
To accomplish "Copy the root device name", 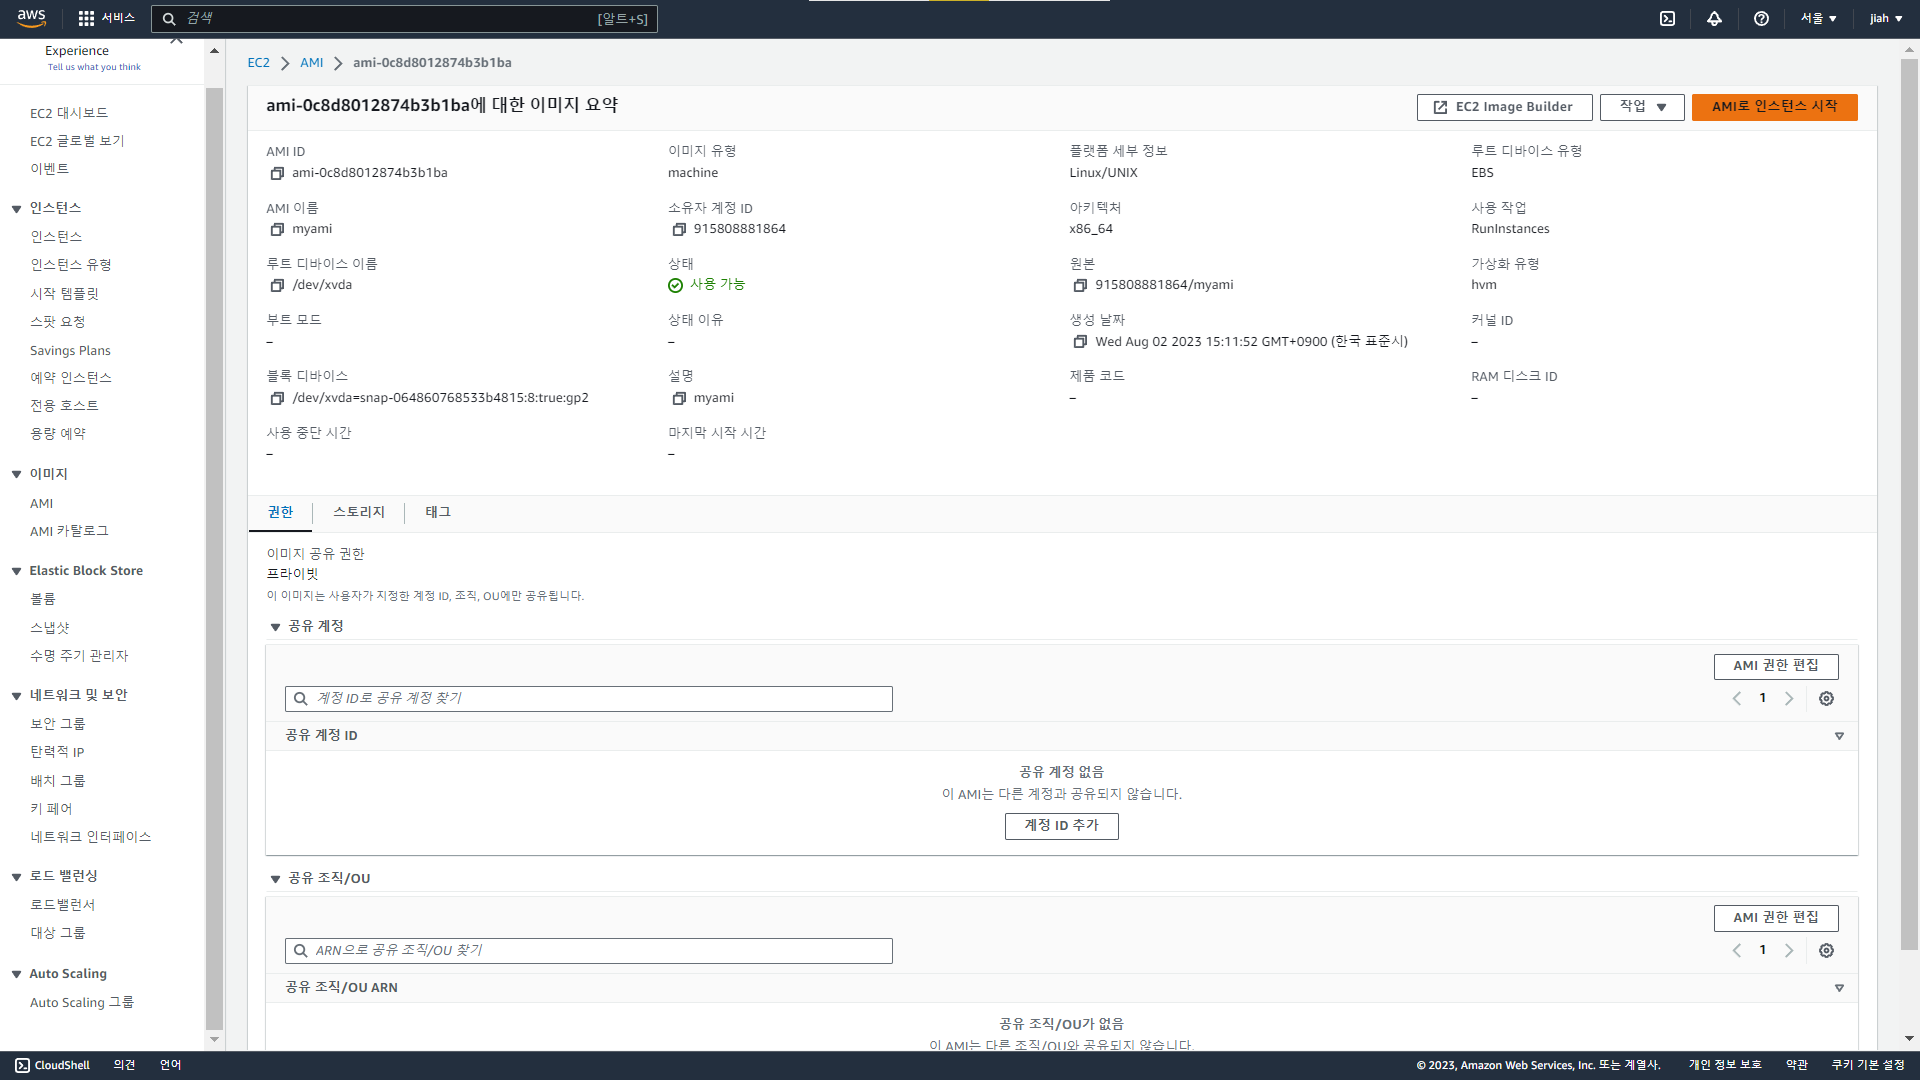I will [277, 285].
